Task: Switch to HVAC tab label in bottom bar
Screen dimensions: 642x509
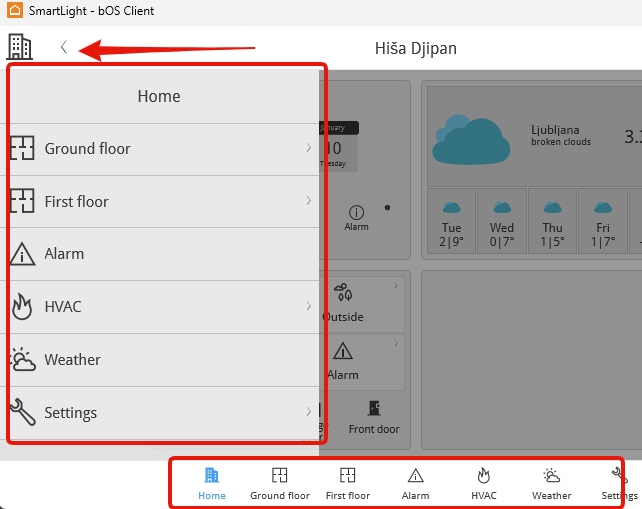Action: (484, 495)
